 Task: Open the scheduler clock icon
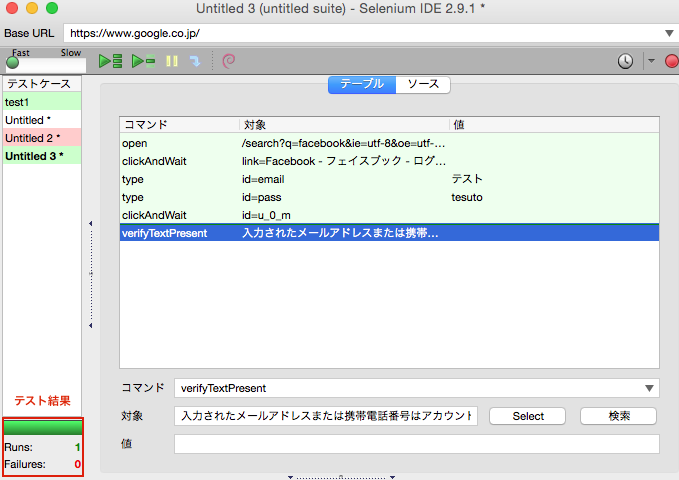click(625, 61)
